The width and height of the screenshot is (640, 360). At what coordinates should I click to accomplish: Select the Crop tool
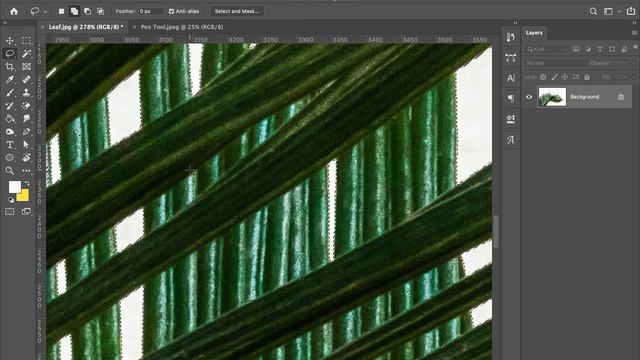coord(10,67)
